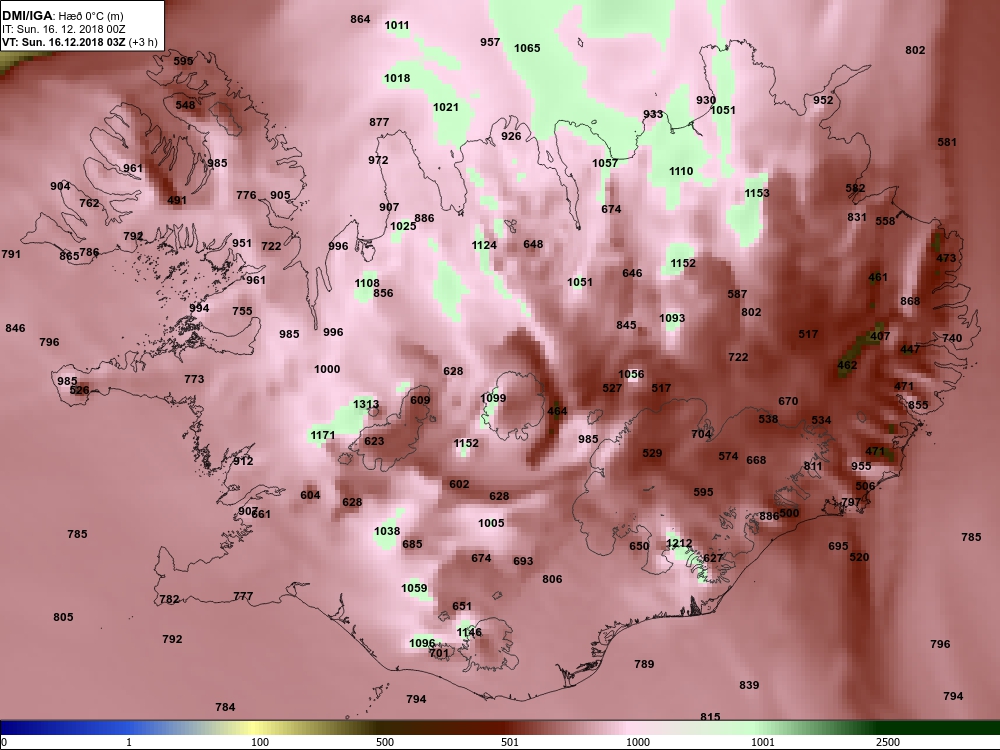Select the 464 value beside central glacier
This screenshot has height=750, width=1000.
point(557,411)
